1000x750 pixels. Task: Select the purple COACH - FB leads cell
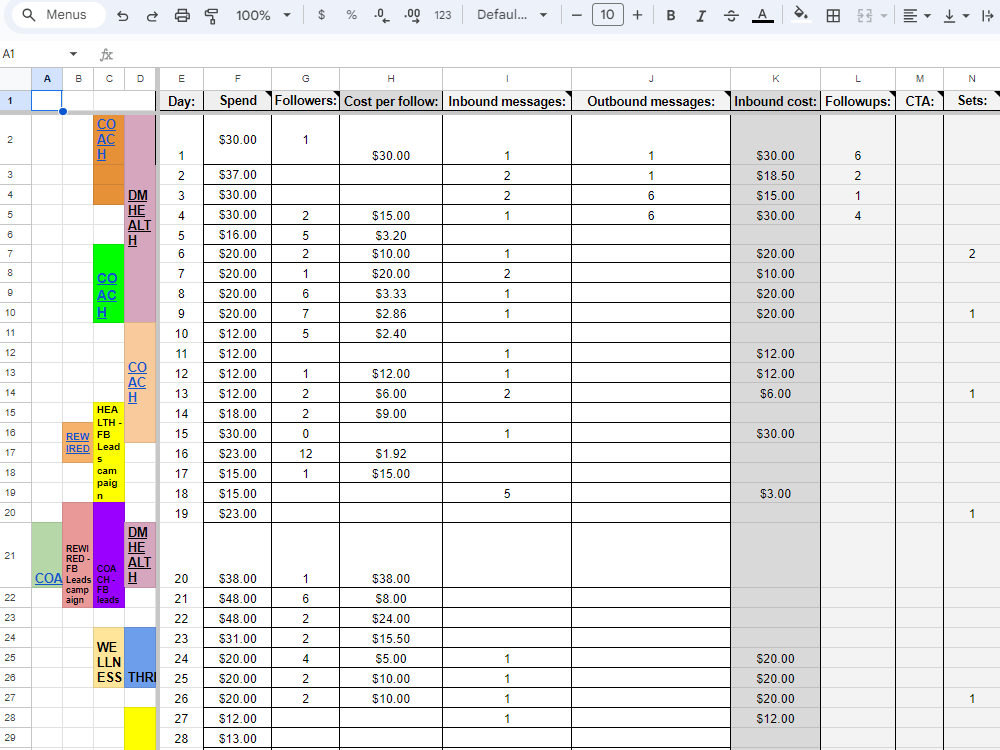108,555
